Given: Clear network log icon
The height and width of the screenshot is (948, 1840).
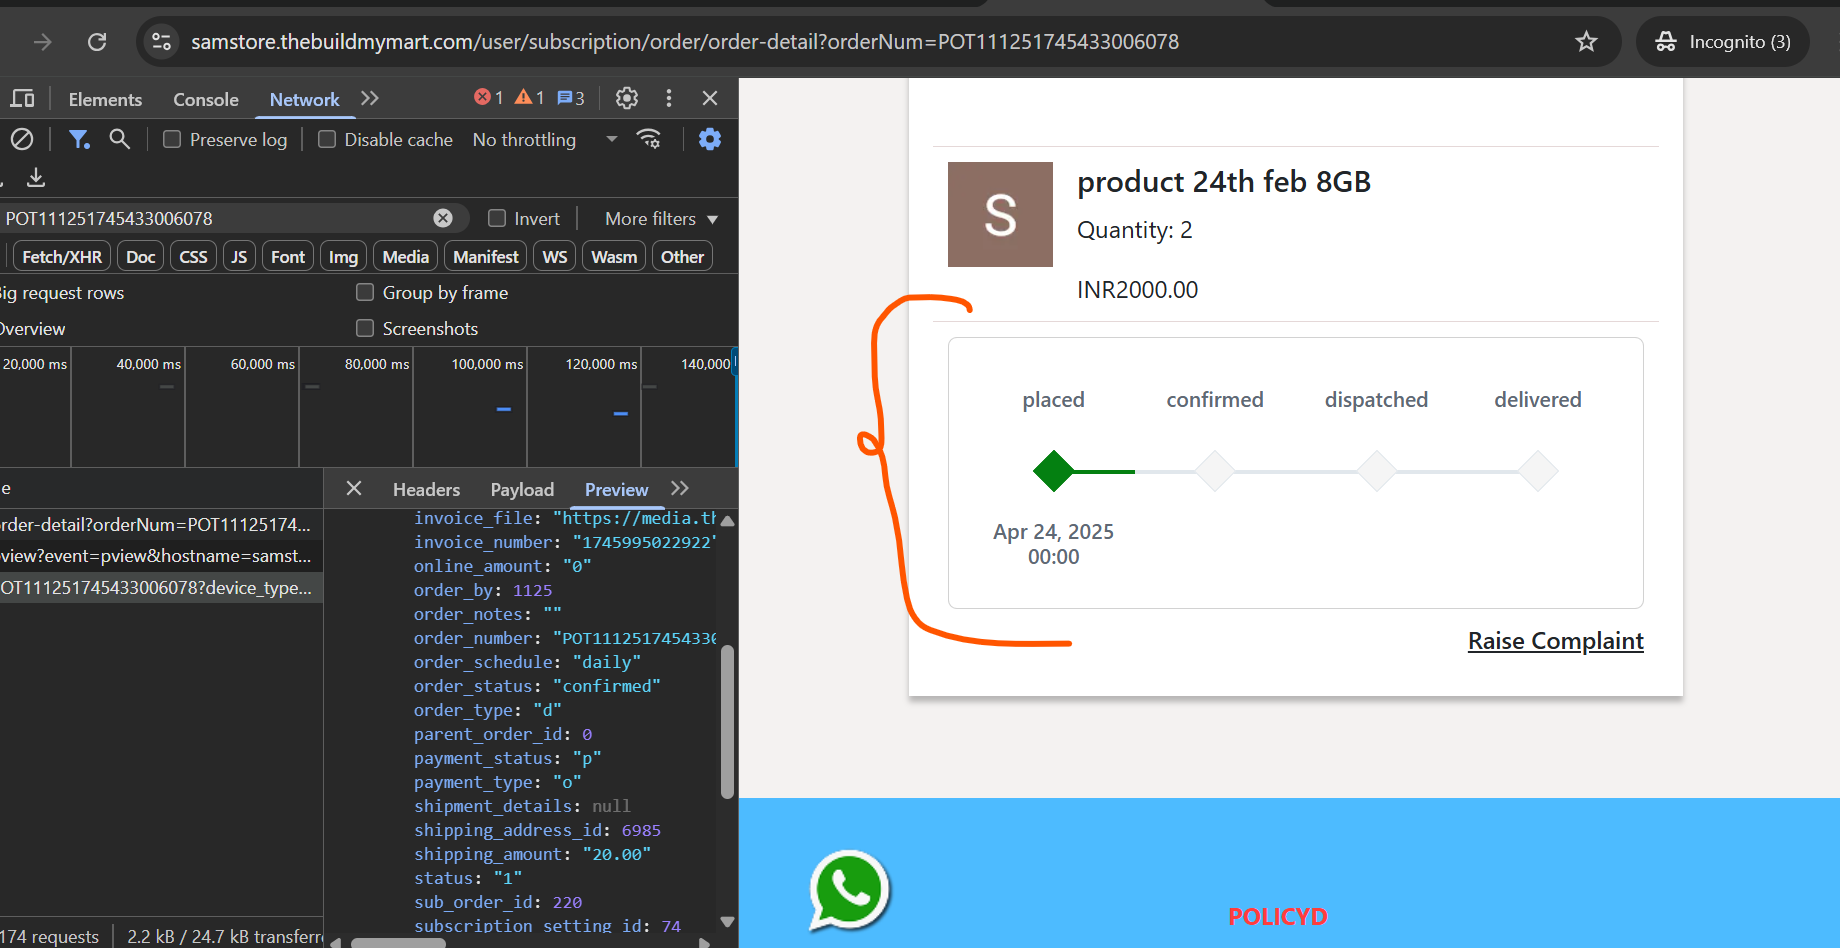Looking at the screenshot, I should pos(22,139).
